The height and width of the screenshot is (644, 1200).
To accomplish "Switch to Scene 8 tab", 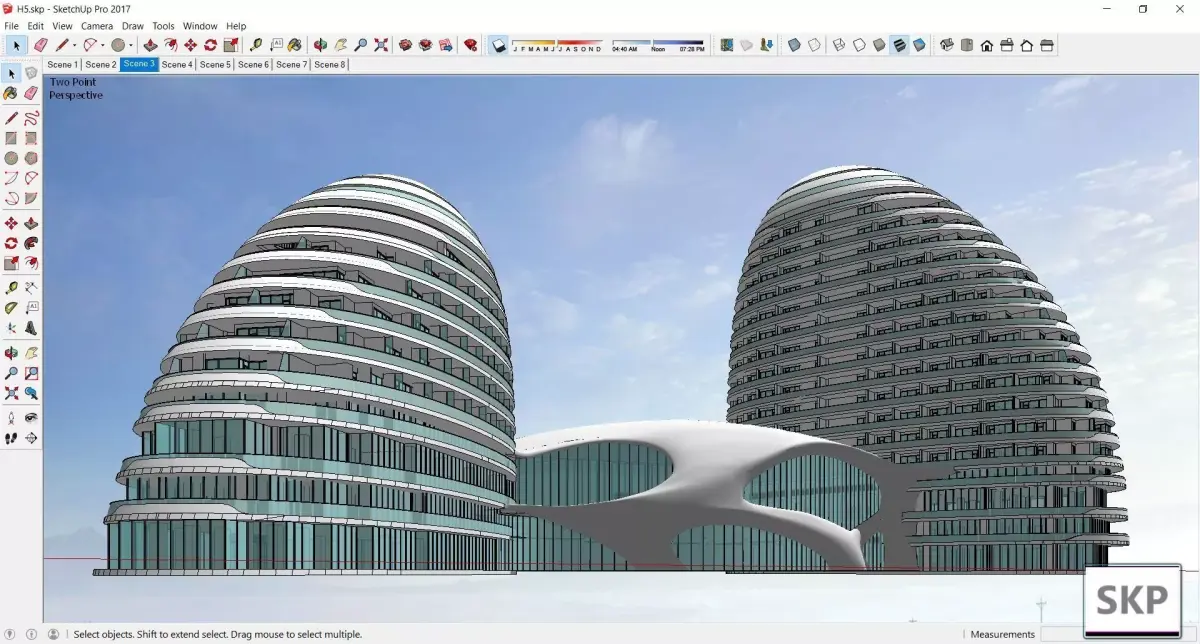I will pyautogui.click(x=330, y=64).
